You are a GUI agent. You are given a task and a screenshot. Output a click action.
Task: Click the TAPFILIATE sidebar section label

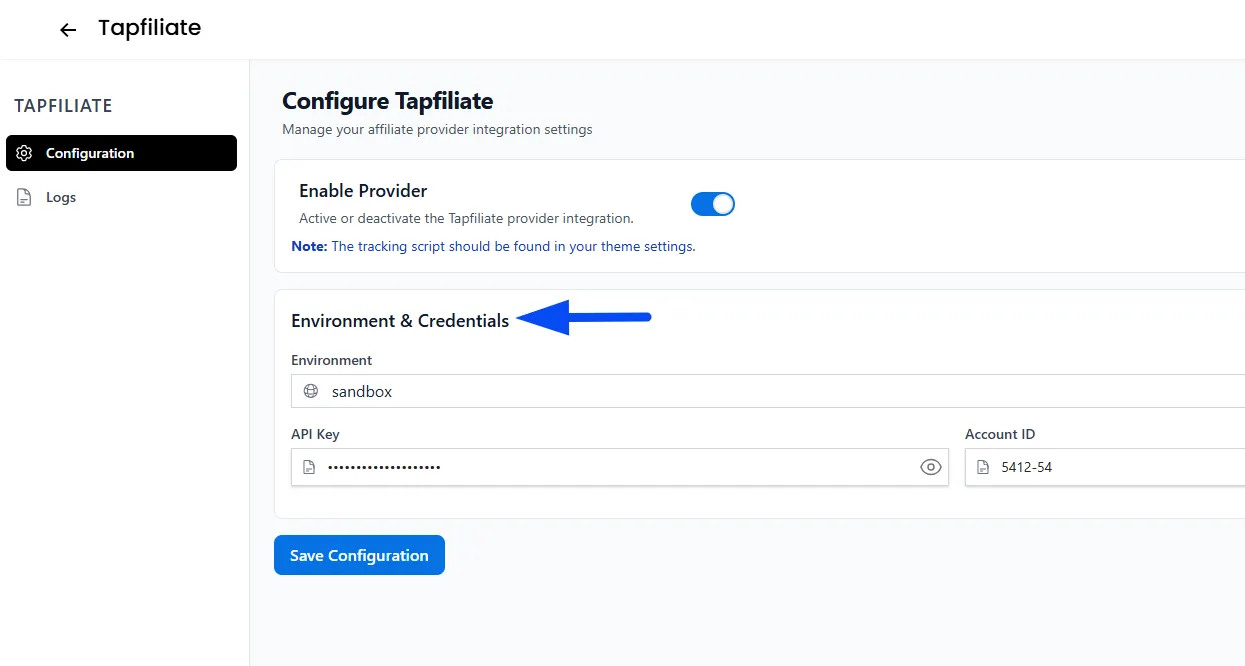63,106
